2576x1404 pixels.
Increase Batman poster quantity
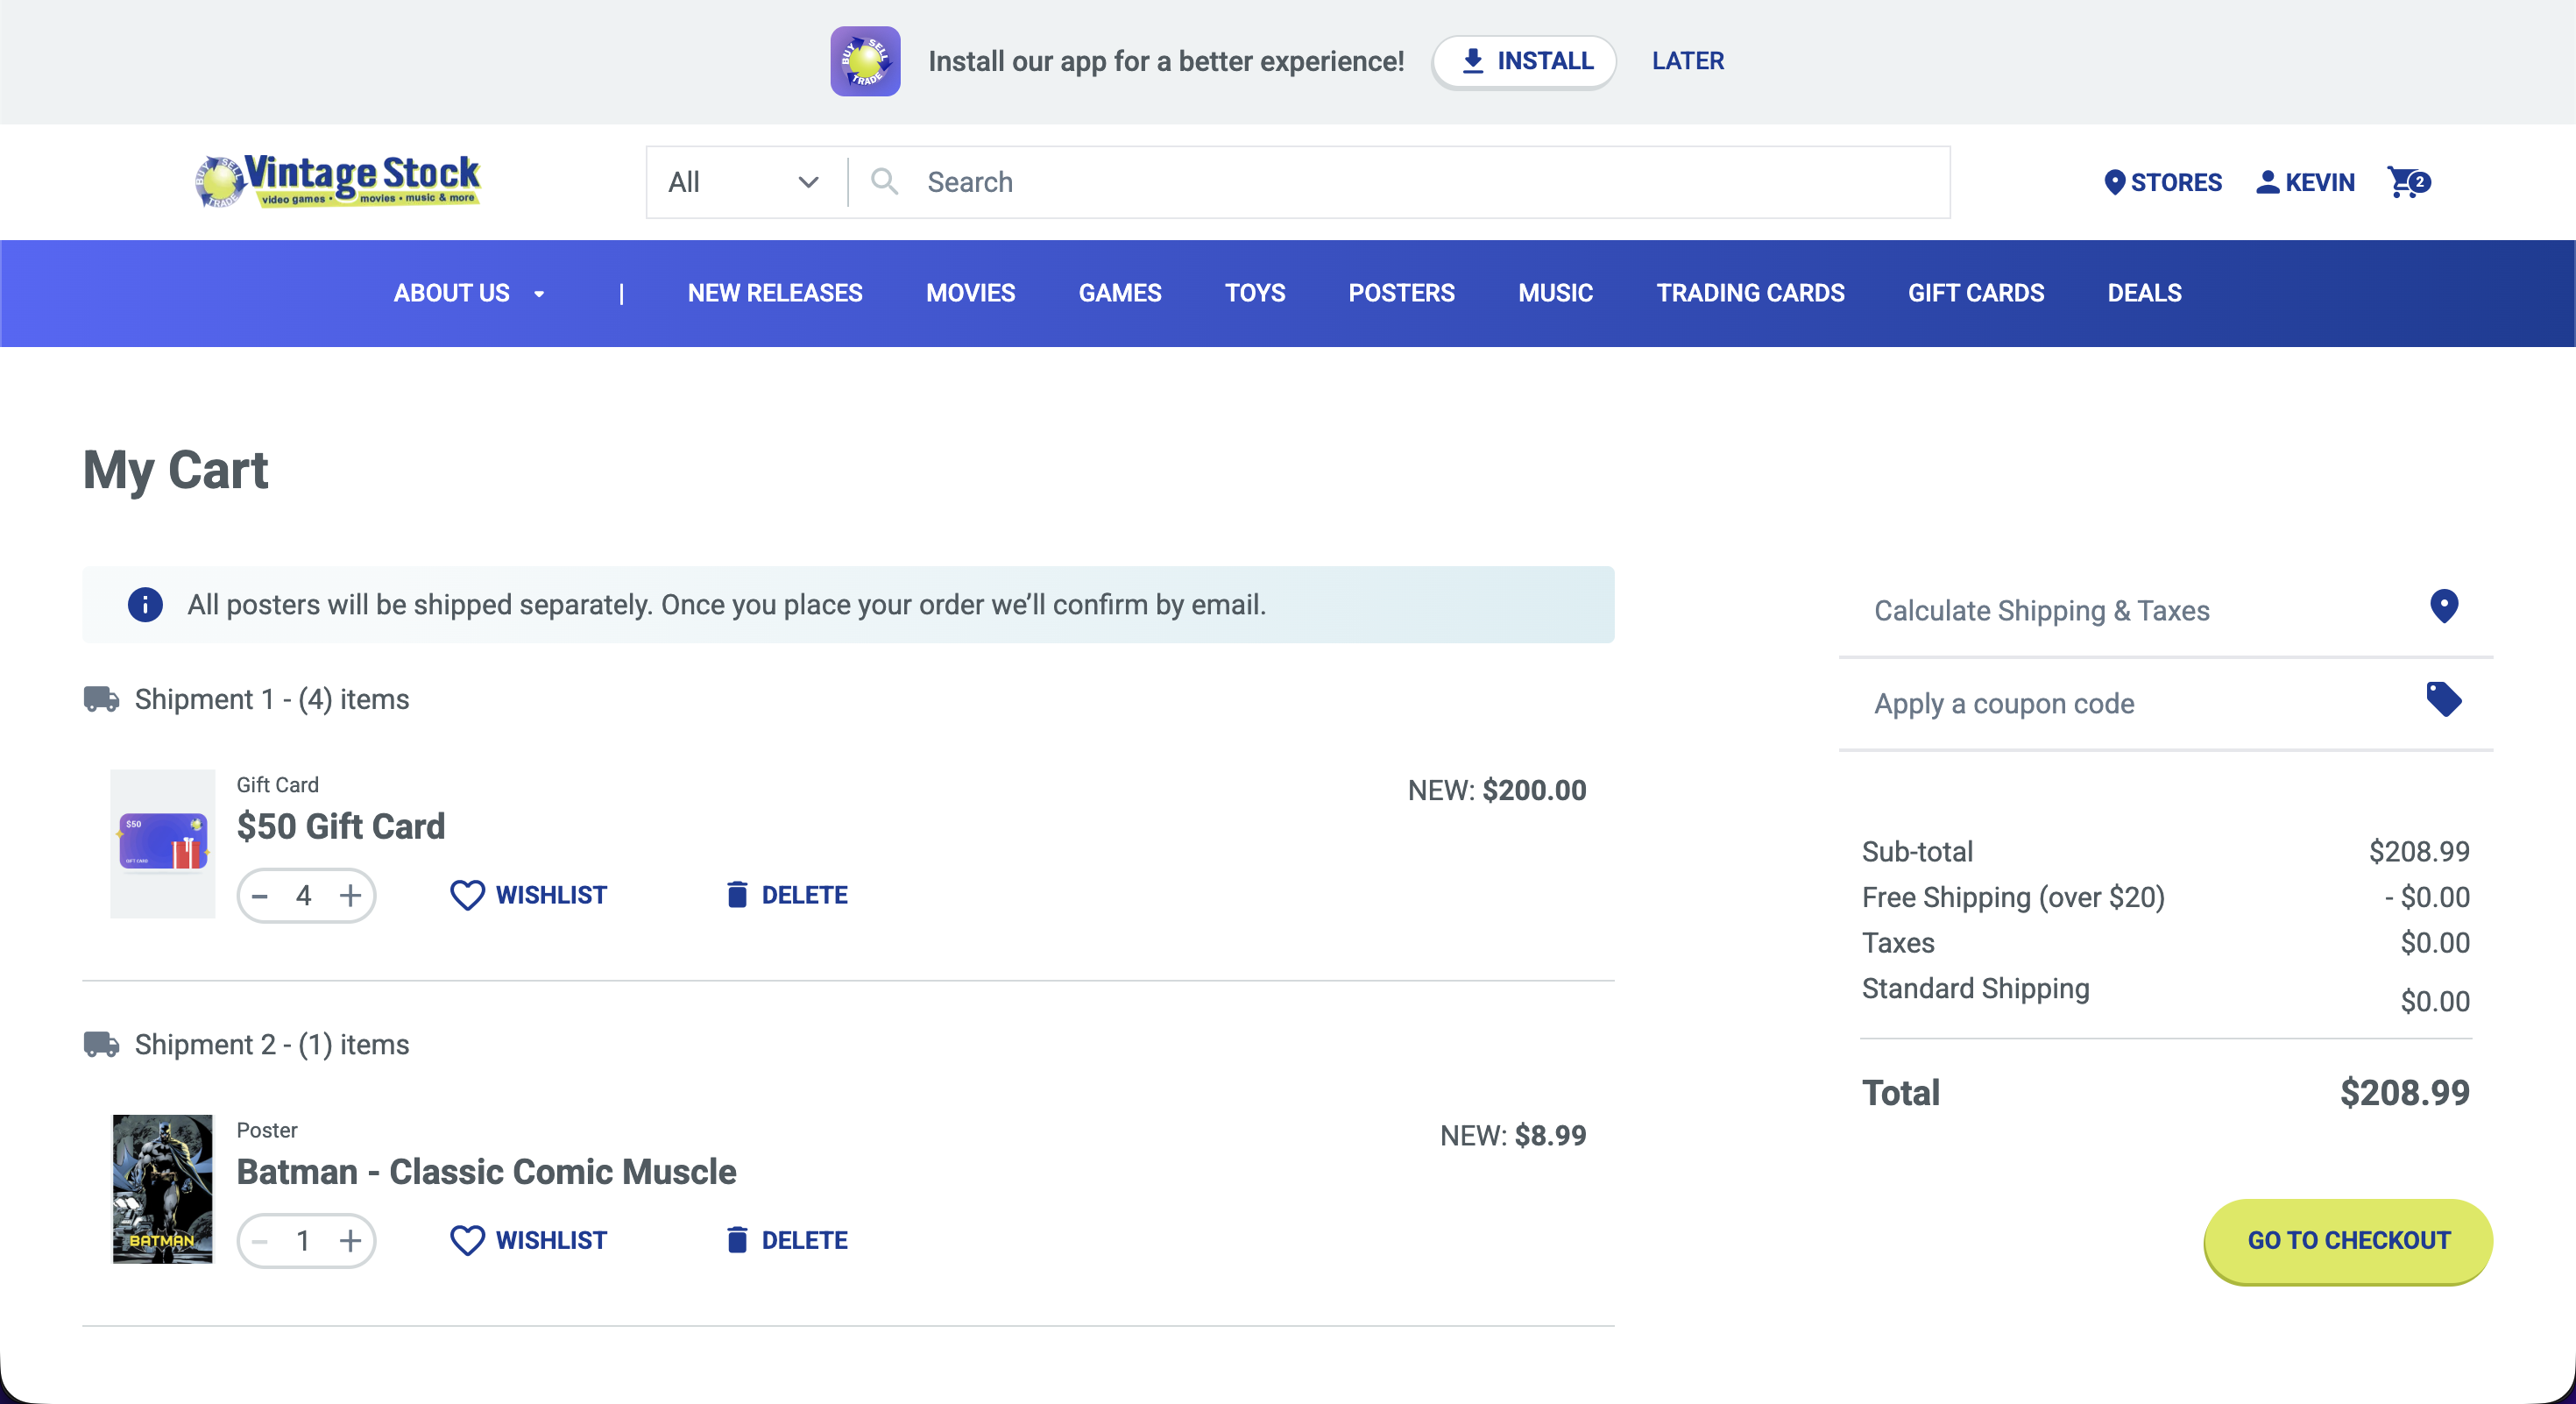(x=350, y=1240)
